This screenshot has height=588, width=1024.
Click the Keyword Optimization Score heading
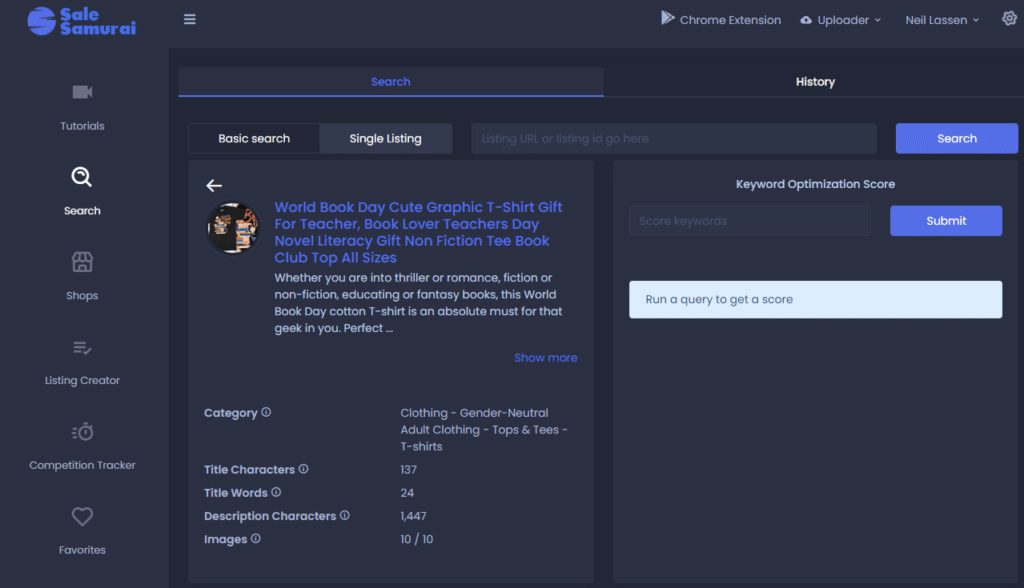[x=815, y=184]
